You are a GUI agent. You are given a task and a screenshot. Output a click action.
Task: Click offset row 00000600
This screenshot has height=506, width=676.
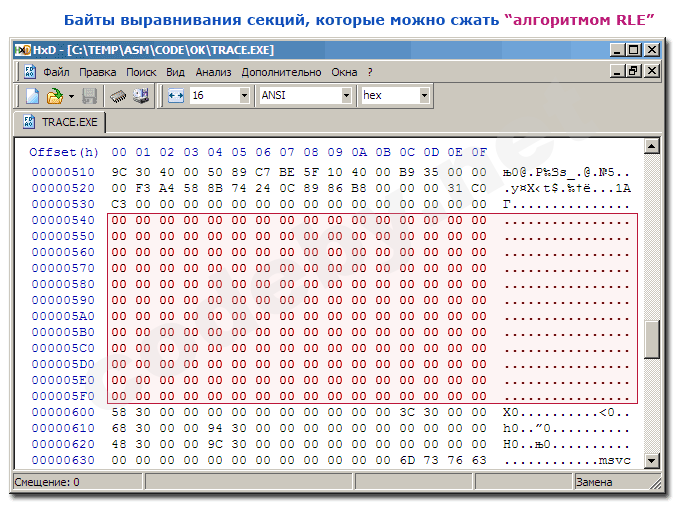[x=63, y=412]
